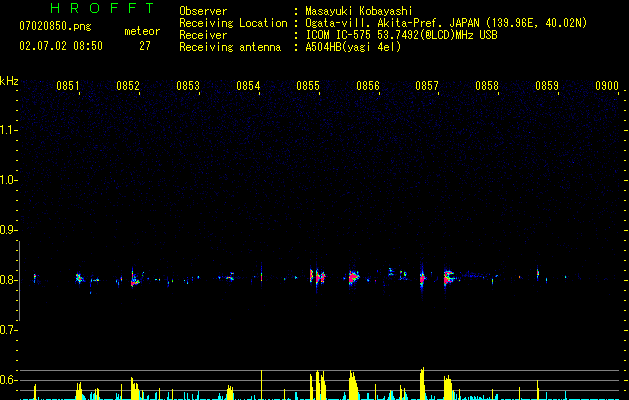Click the 0856 time marker
The height and width of the screenshot is (400, 629).
(x=367, y=85)
